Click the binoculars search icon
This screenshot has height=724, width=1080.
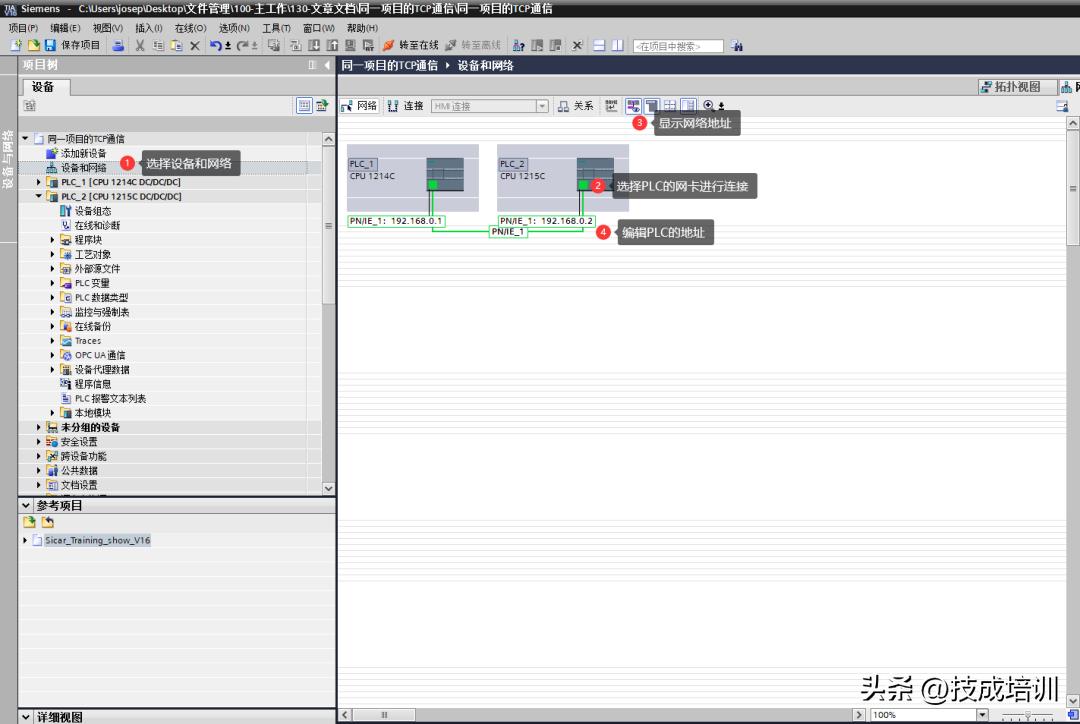(737, 45)
